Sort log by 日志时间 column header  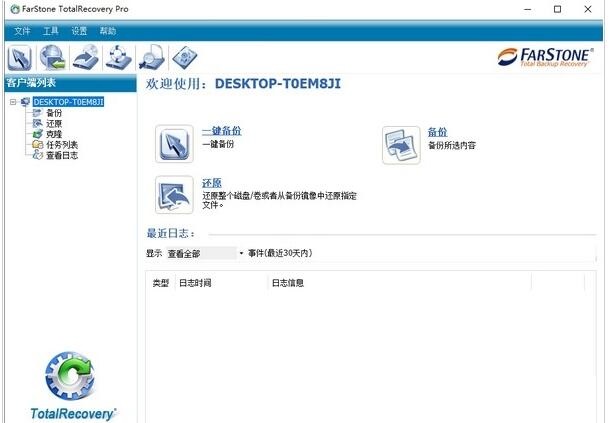point(195,283)
